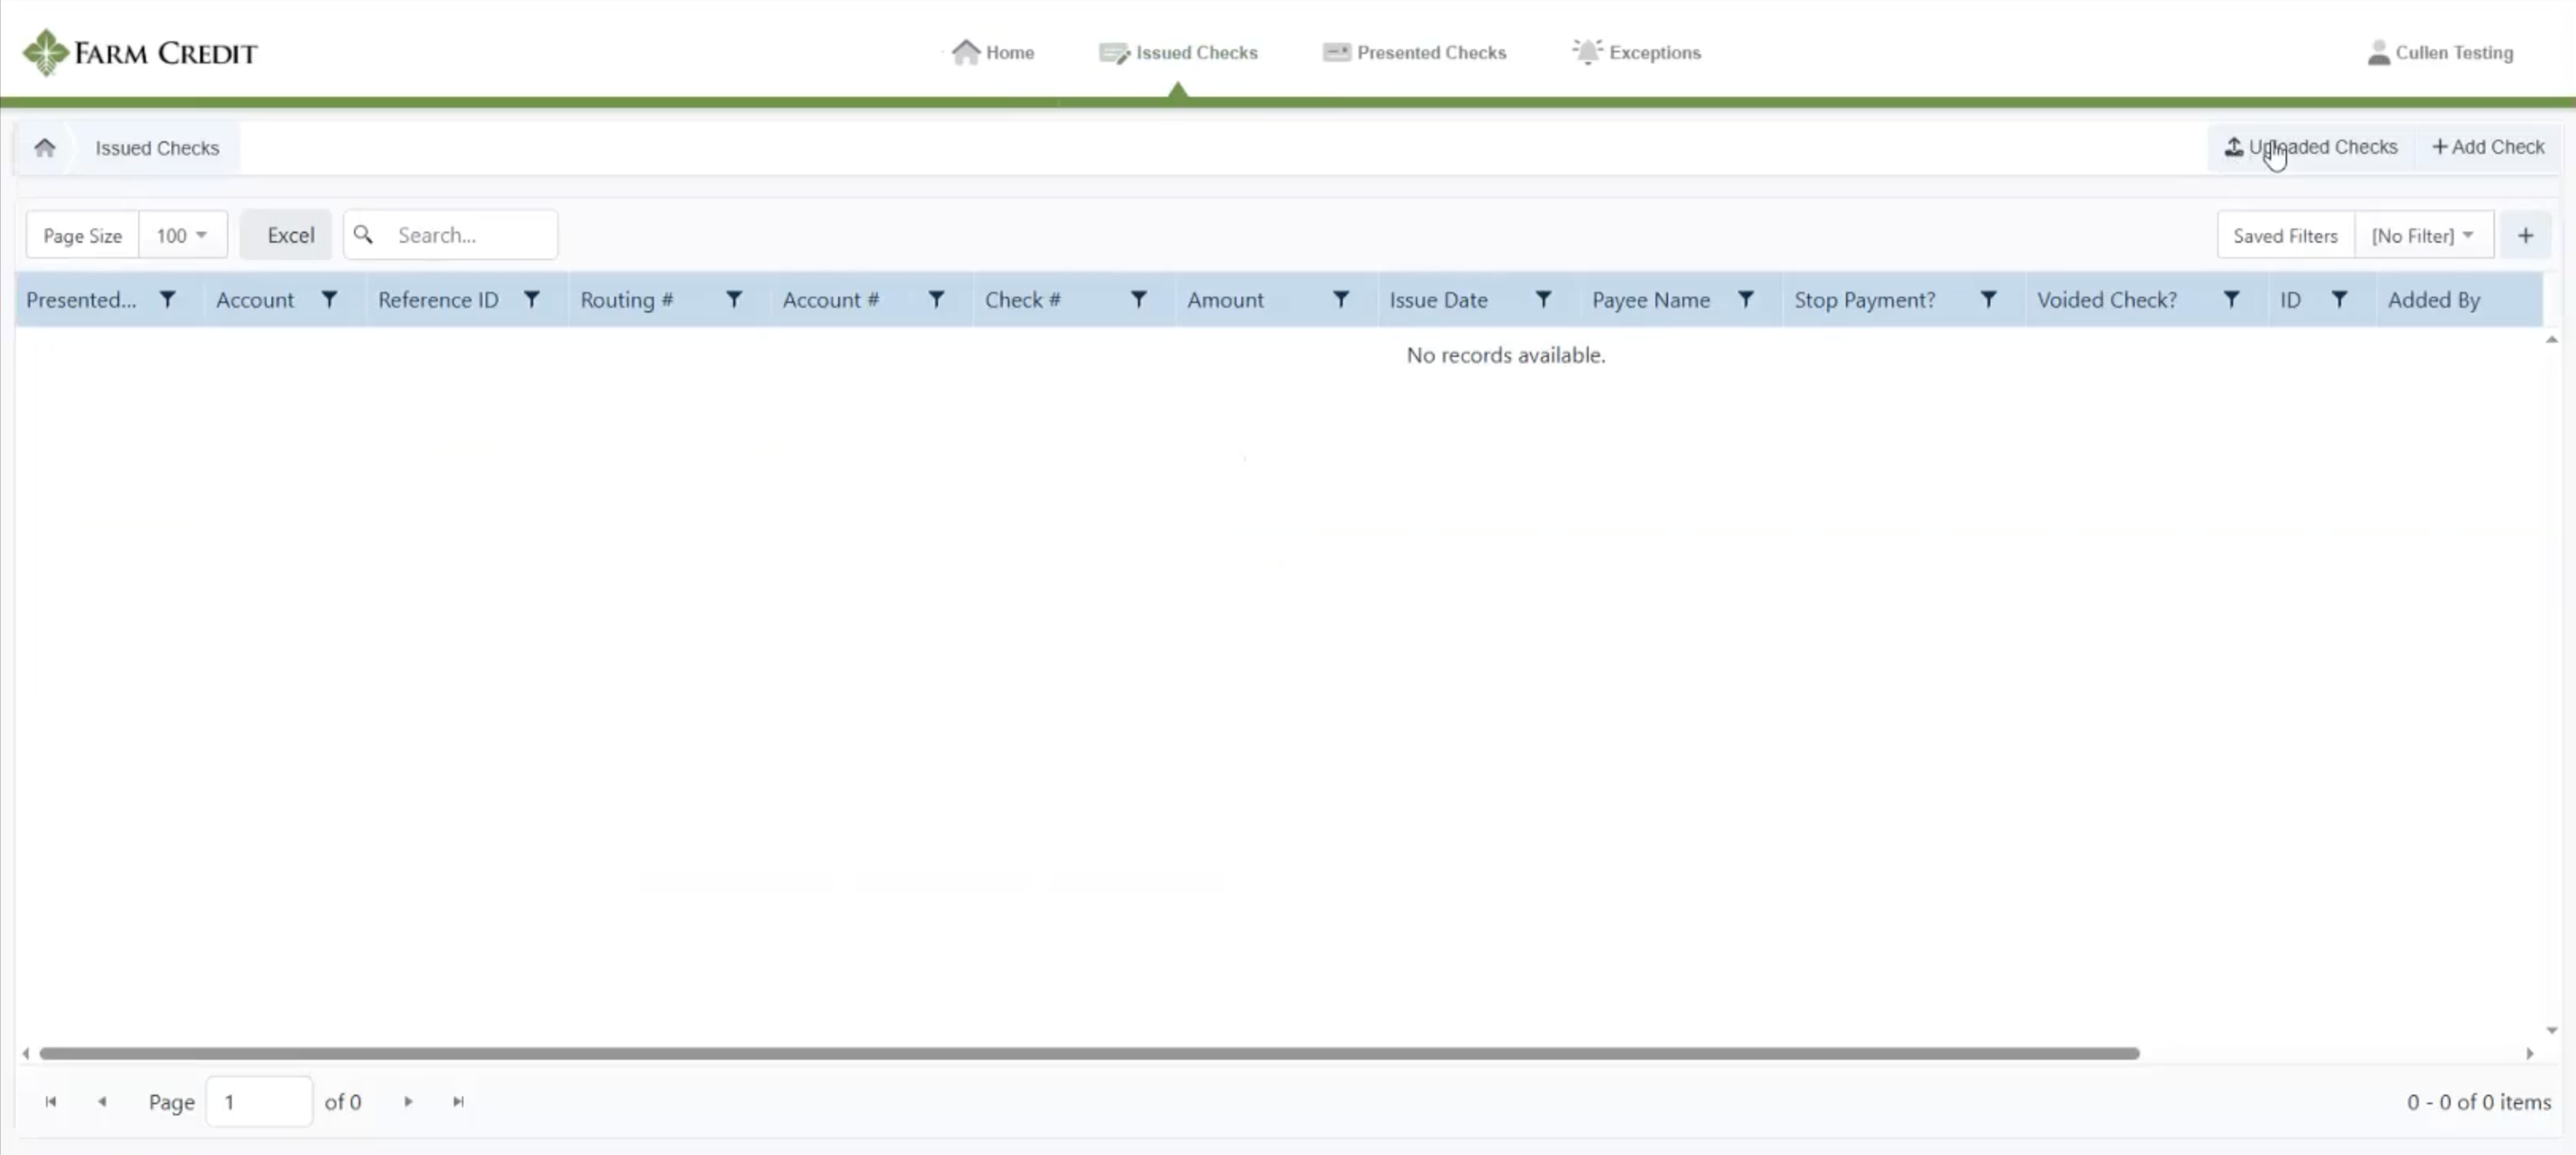Expand the Page Size 100 dropdown
The width and height of the screenshot is (2576, 1155).
tap(182, 236)
